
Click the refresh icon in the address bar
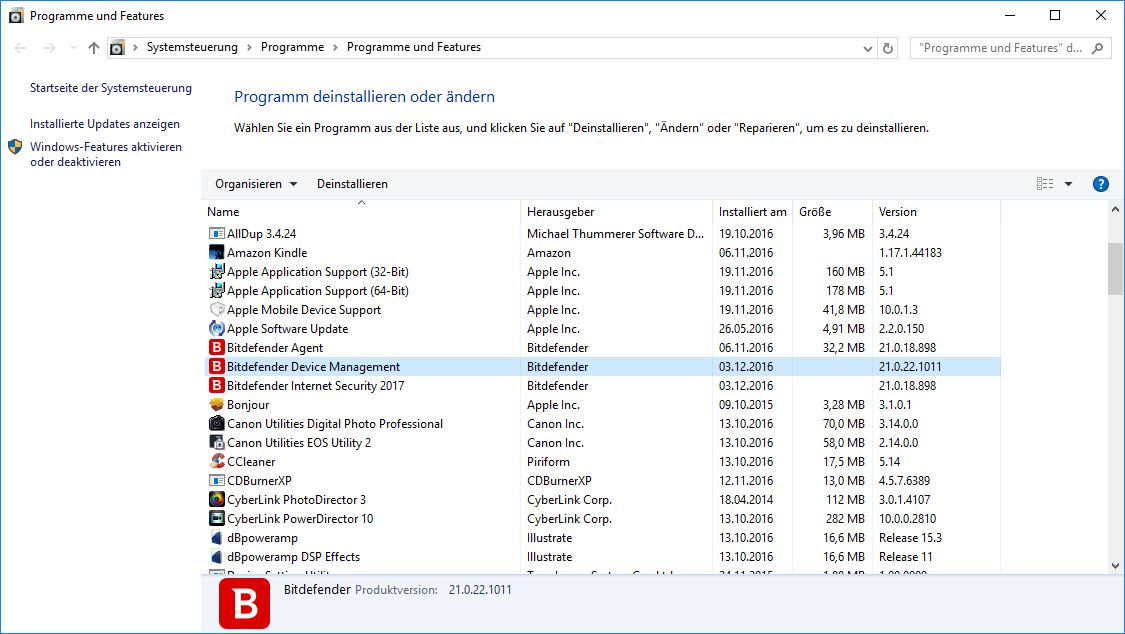click(x=888, y=48)
